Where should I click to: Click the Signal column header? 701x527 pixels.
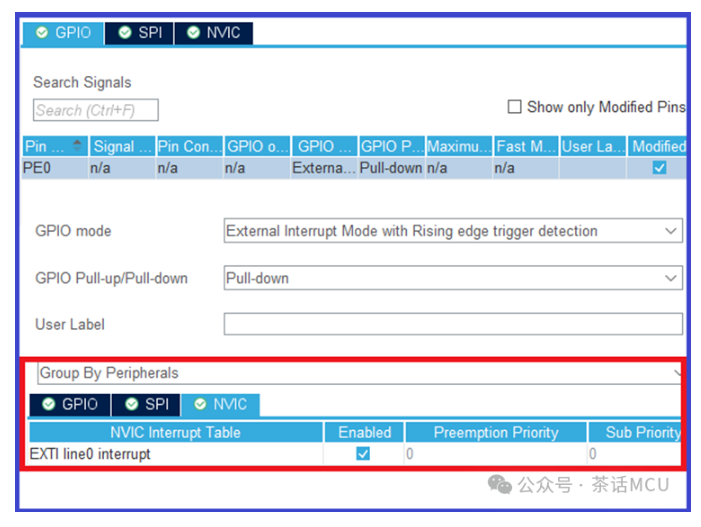pos(121,146)
